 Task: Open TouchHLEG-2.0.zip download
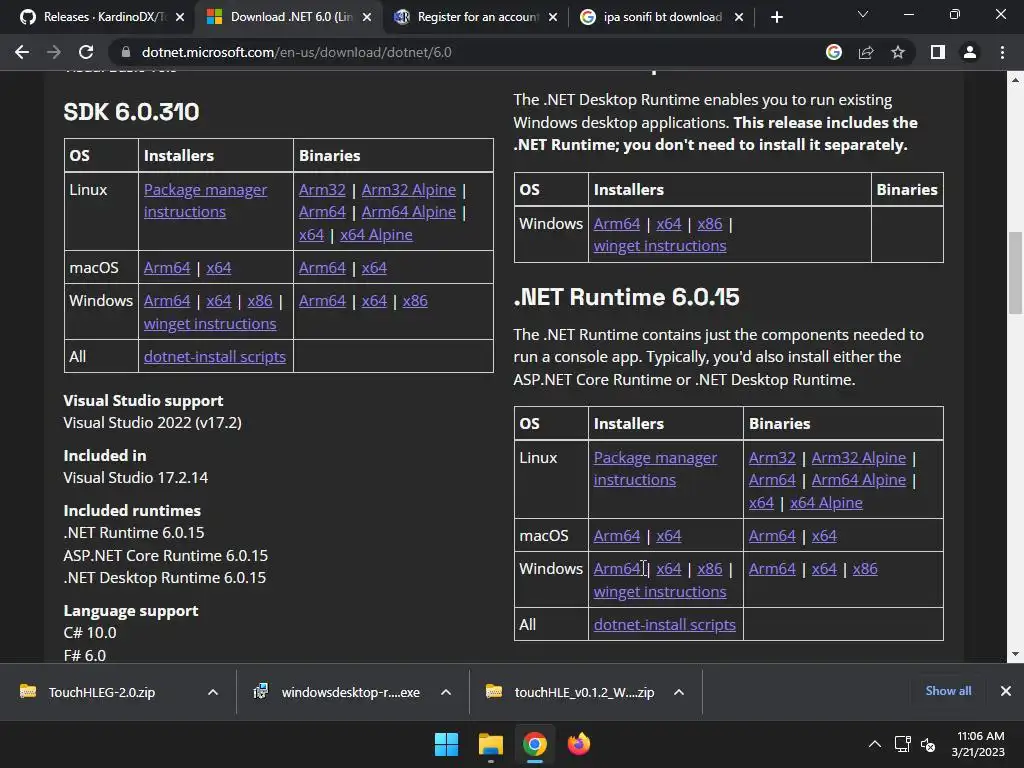101,692
